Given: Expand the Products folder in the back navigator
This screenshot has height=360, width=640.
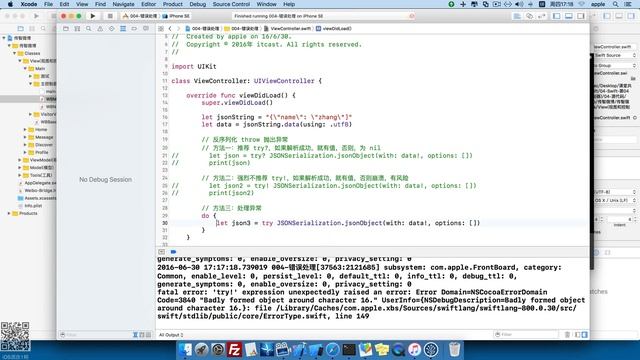Looking at the screenshot, I should [9, 213].
